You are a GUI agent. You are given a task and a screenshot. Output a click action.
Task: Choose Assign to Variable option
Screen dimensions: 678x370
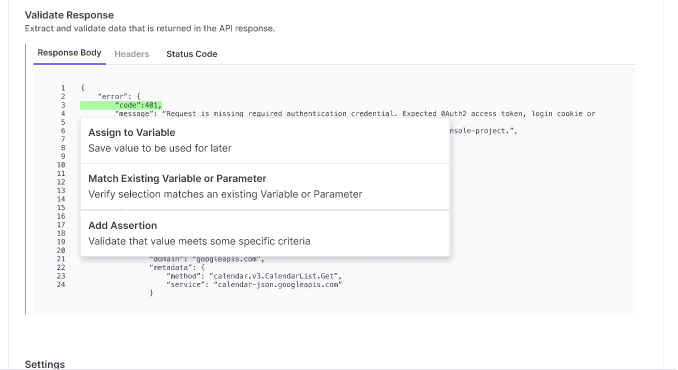(265, 140)
